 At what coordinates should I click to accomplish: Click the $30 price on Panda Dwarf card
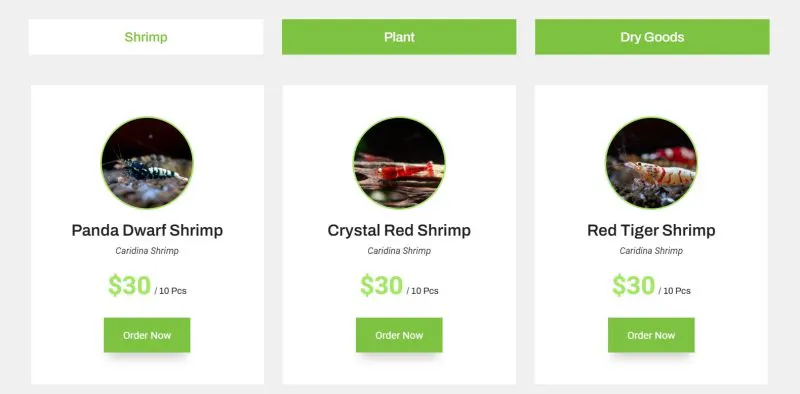tap(130, 285)
